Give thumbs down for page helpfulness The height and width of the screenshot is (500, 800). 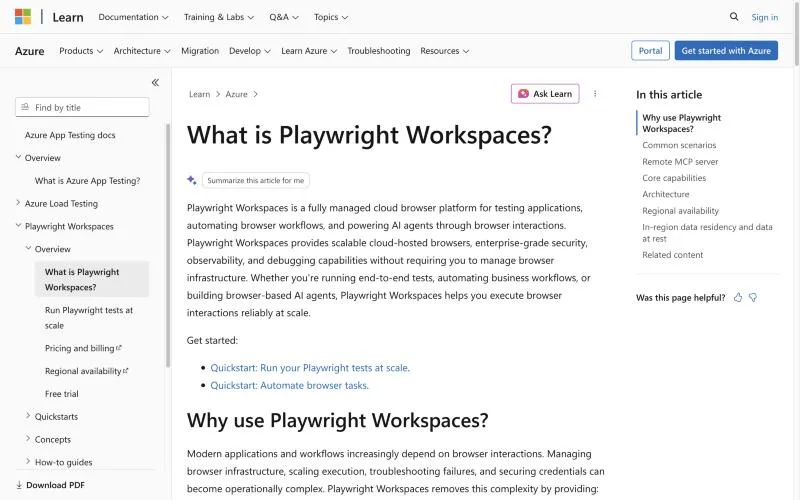click(x=753, y=297)
